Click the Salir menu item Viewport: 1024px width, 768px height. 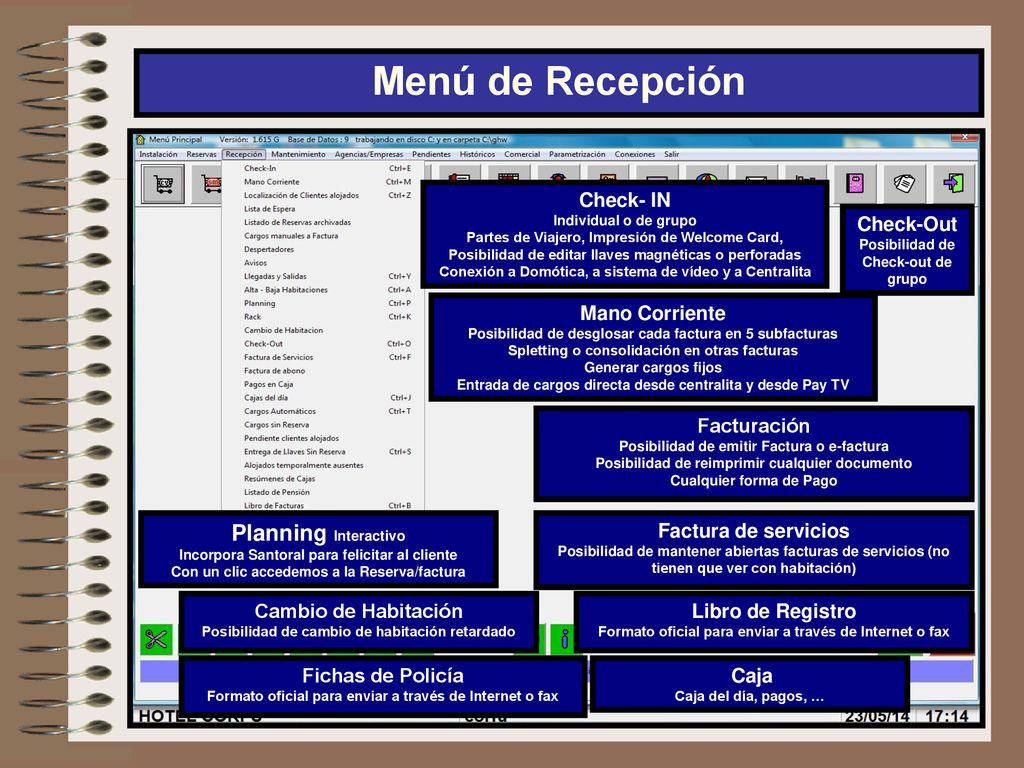[671, 155]
